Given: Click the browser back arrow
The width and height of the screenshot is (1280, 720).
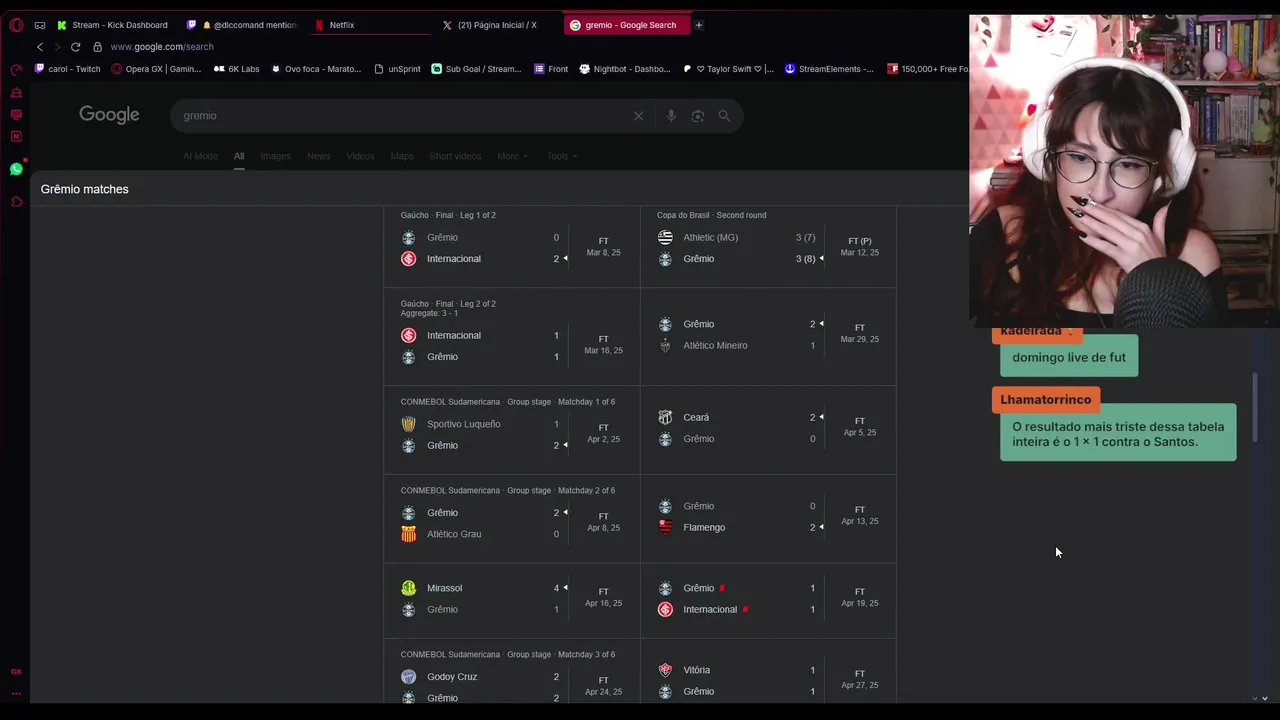Looking at the screenshot, I should 40,47.
